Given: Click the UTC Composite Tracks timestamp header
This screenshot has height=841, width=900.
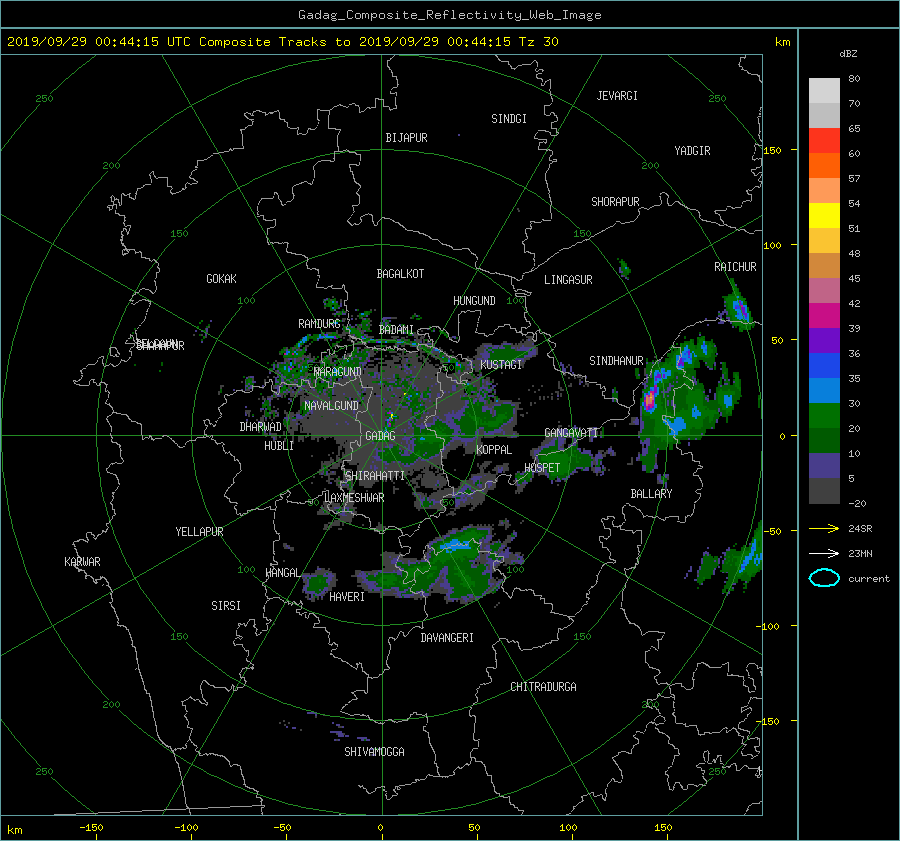Looking at the screenshot, I should pyautogui.click(x=282, y=42).
